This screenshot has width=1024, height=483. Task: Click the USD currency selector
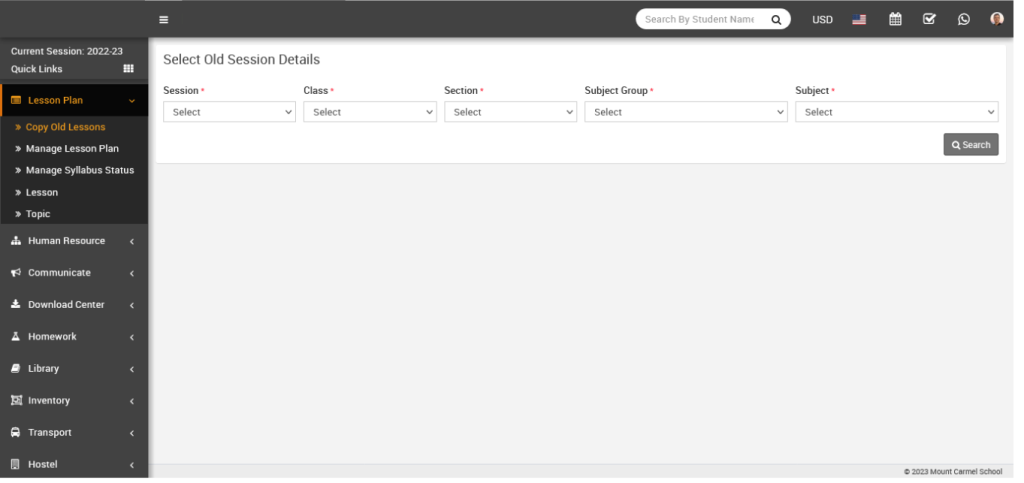tap(822, 19)
